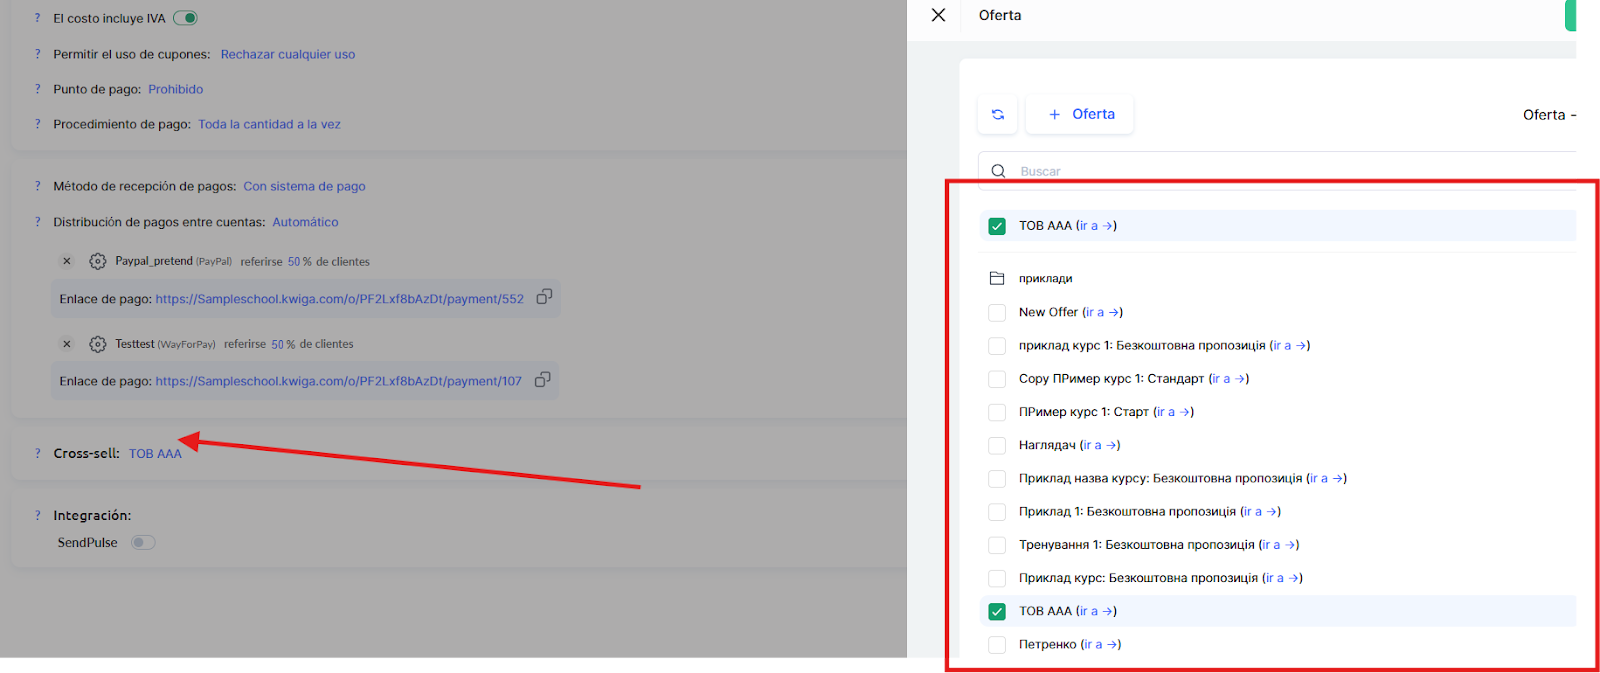Click the refresh offers icon button

pyautogui.click(x=997, y=115)
